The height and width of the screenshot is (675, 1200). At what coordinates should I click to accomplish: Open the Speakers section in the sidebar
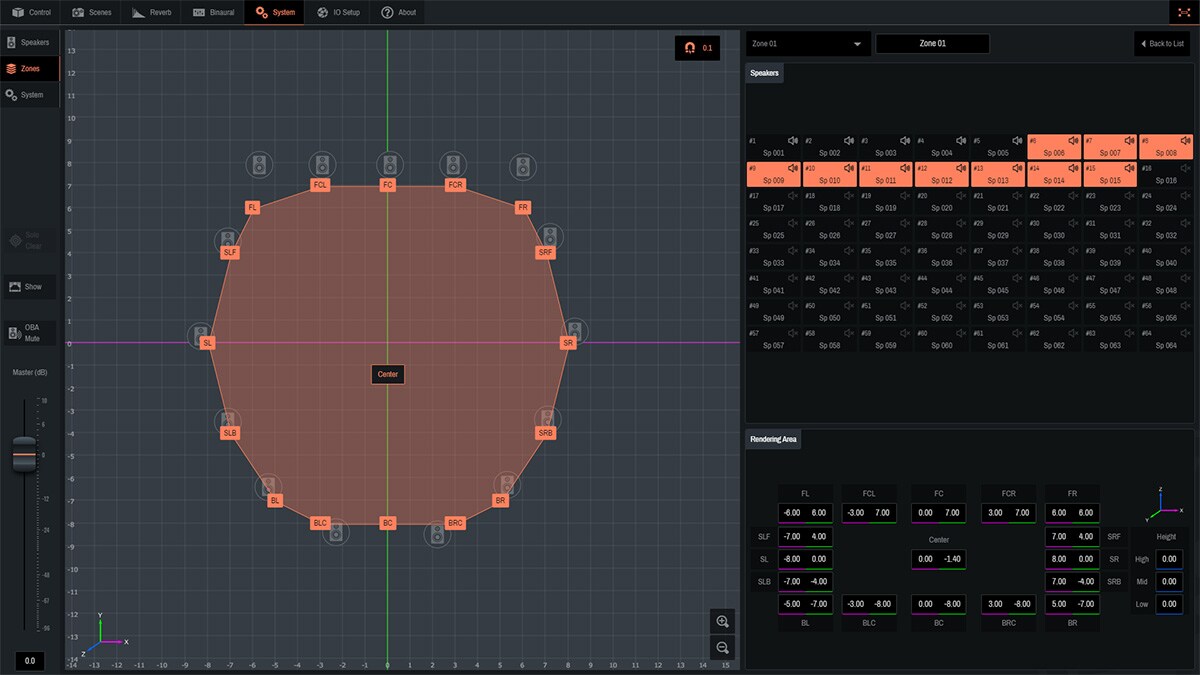pos(30,42)
